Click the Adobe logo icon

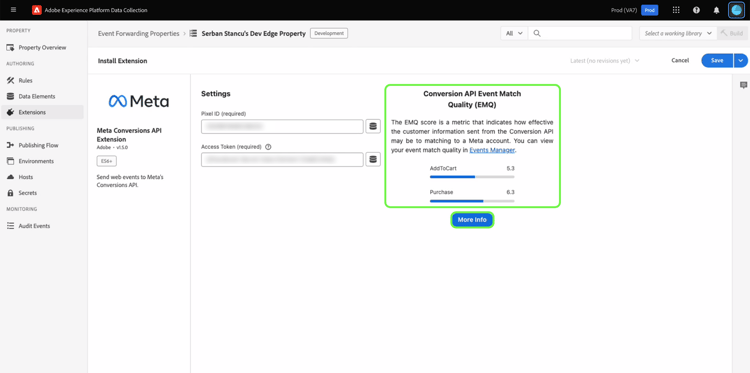tap(37, 10)
